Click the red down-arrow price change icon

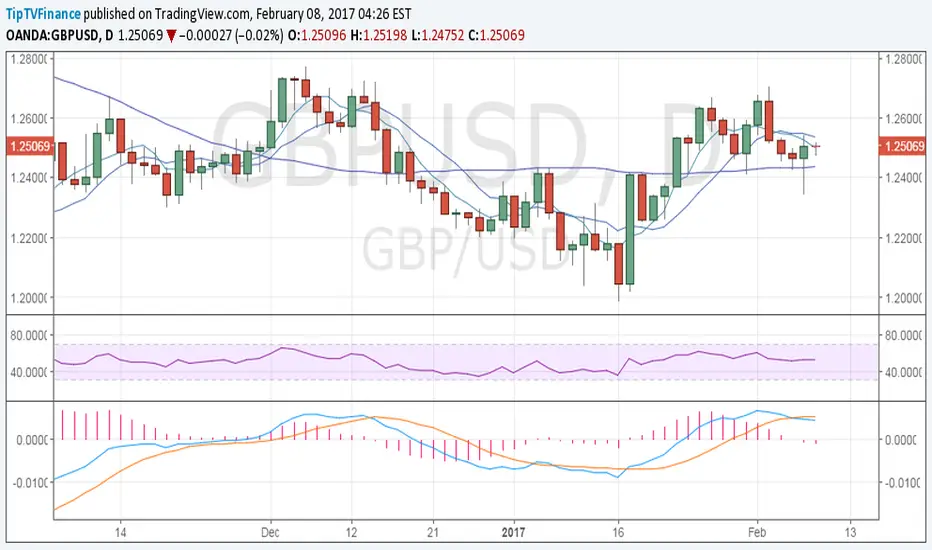[171, 36]
